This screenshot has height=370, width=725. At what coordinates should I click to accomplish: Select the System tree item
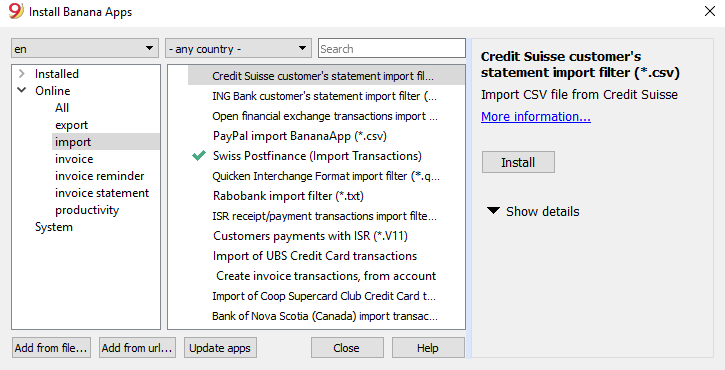(x=54, y=227)
